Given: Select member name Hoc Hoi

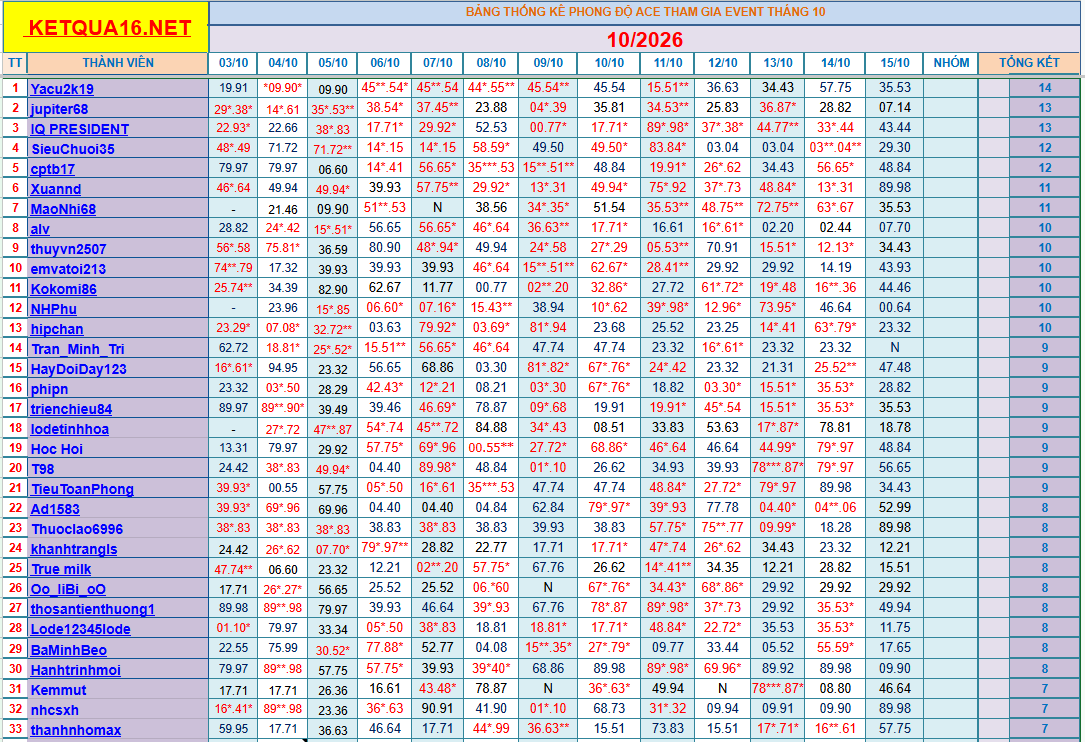Looking at the screenshot, I should point(57,449).
